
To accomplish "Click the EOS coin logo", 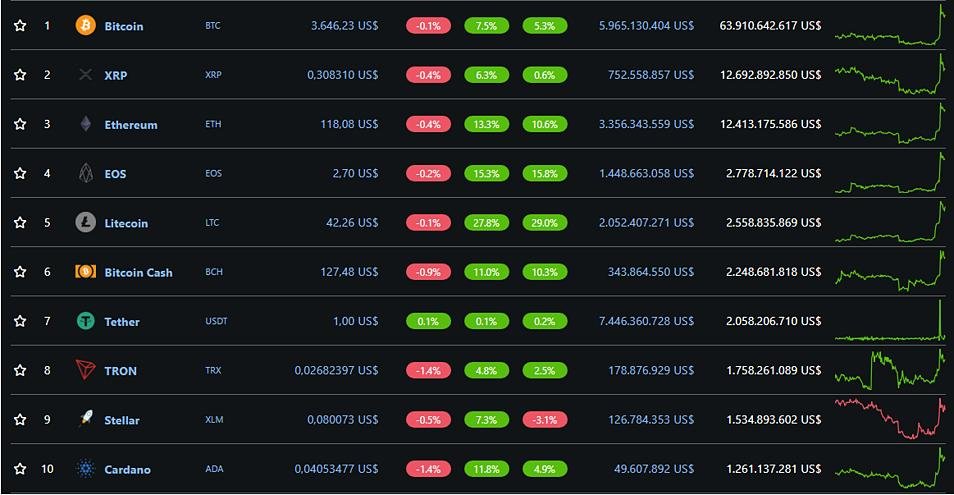I will tap(86, 173).
